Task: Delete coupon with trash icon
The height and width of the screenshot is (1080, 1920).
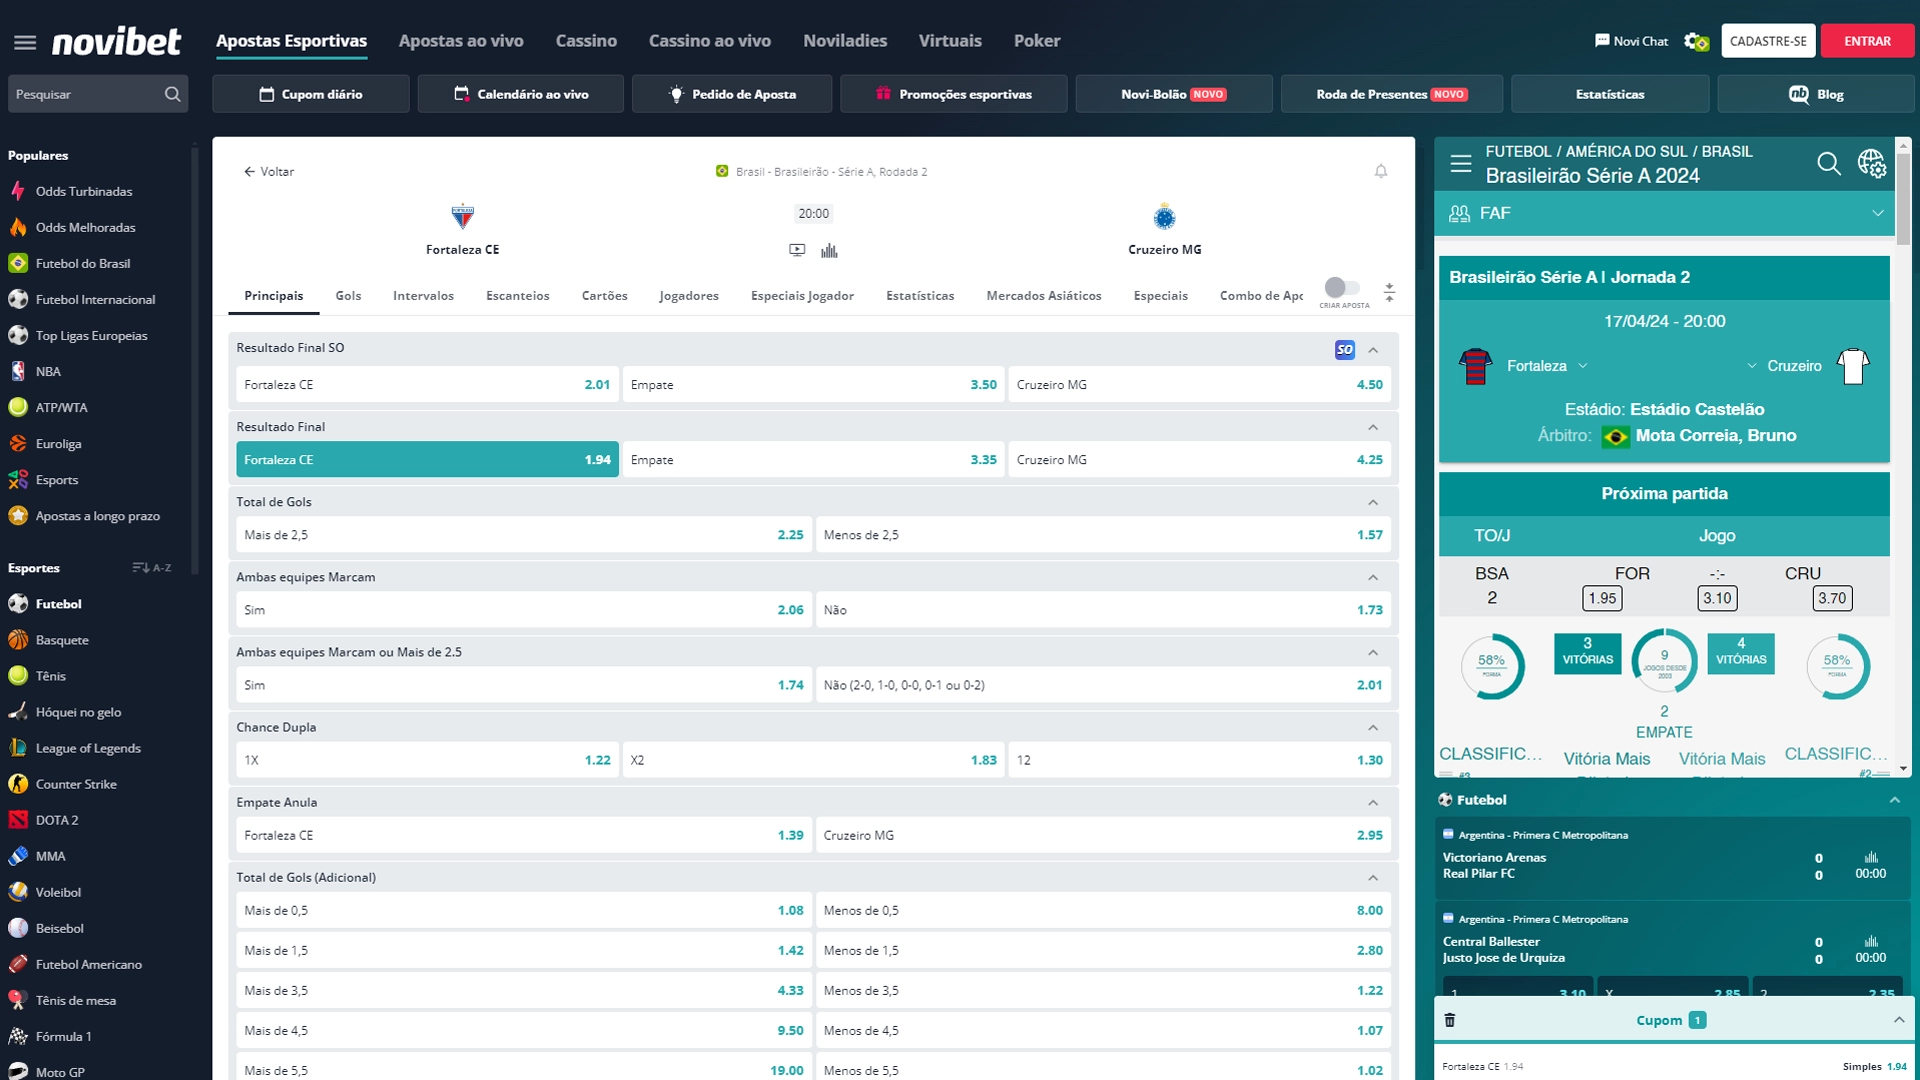Action: (1450, 1020)
